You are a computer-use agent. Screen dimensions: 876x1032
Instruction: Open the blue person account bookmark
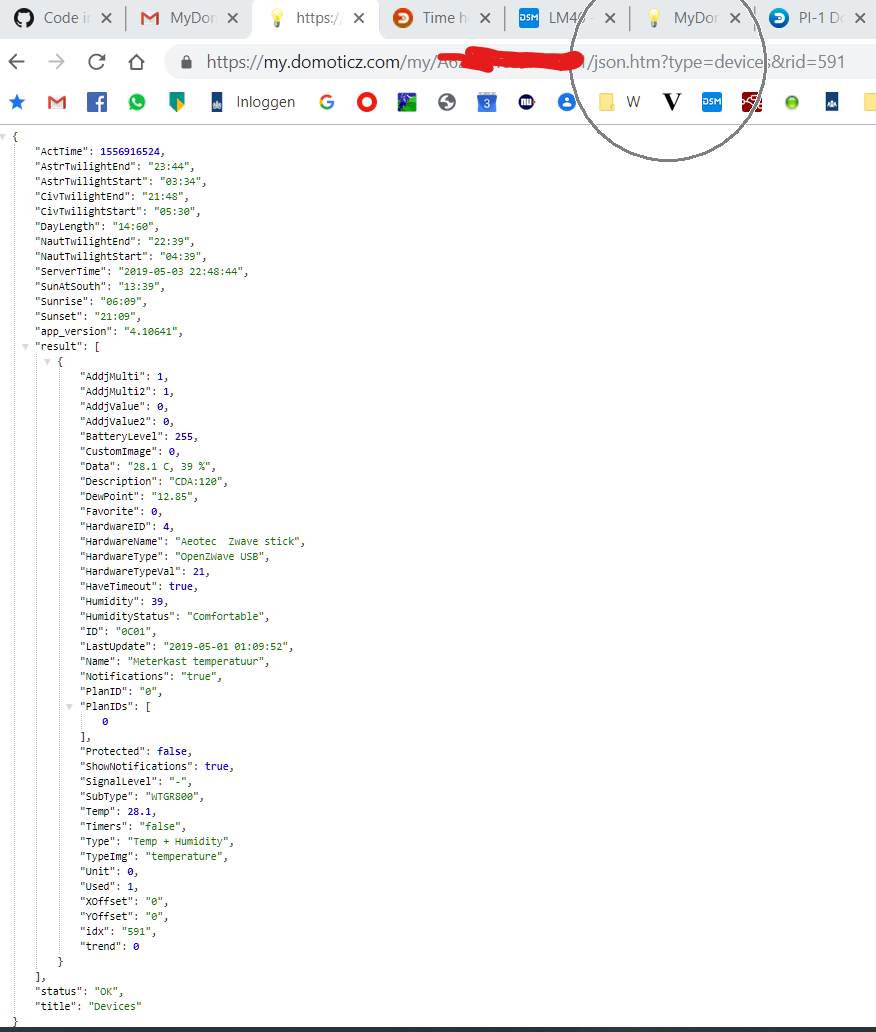click(567, 102)
